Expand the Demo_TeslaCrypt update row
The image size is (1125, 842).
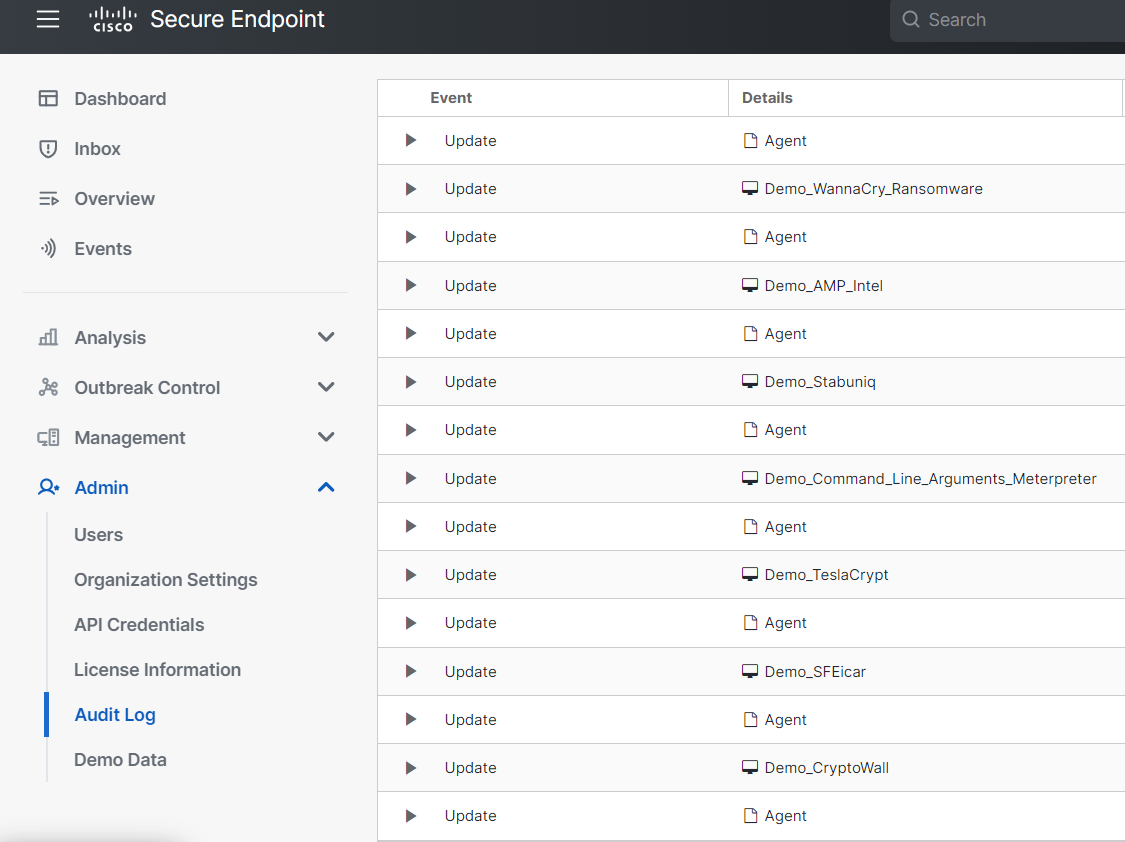tap(410, 575)
